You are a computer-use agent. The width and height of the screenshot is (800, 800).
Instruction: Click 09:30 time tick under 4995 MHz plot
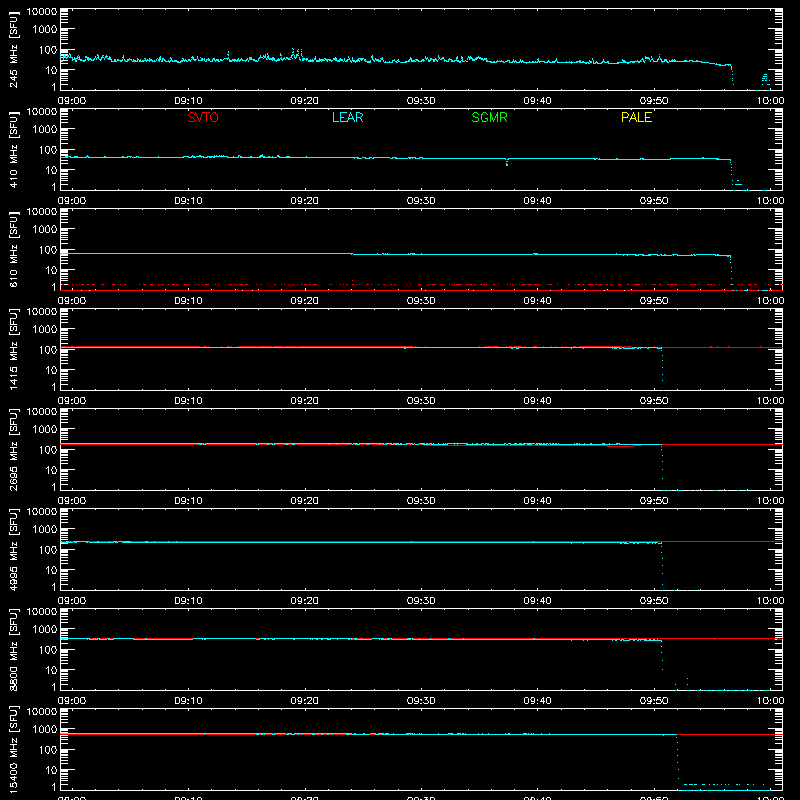point(421,601)
